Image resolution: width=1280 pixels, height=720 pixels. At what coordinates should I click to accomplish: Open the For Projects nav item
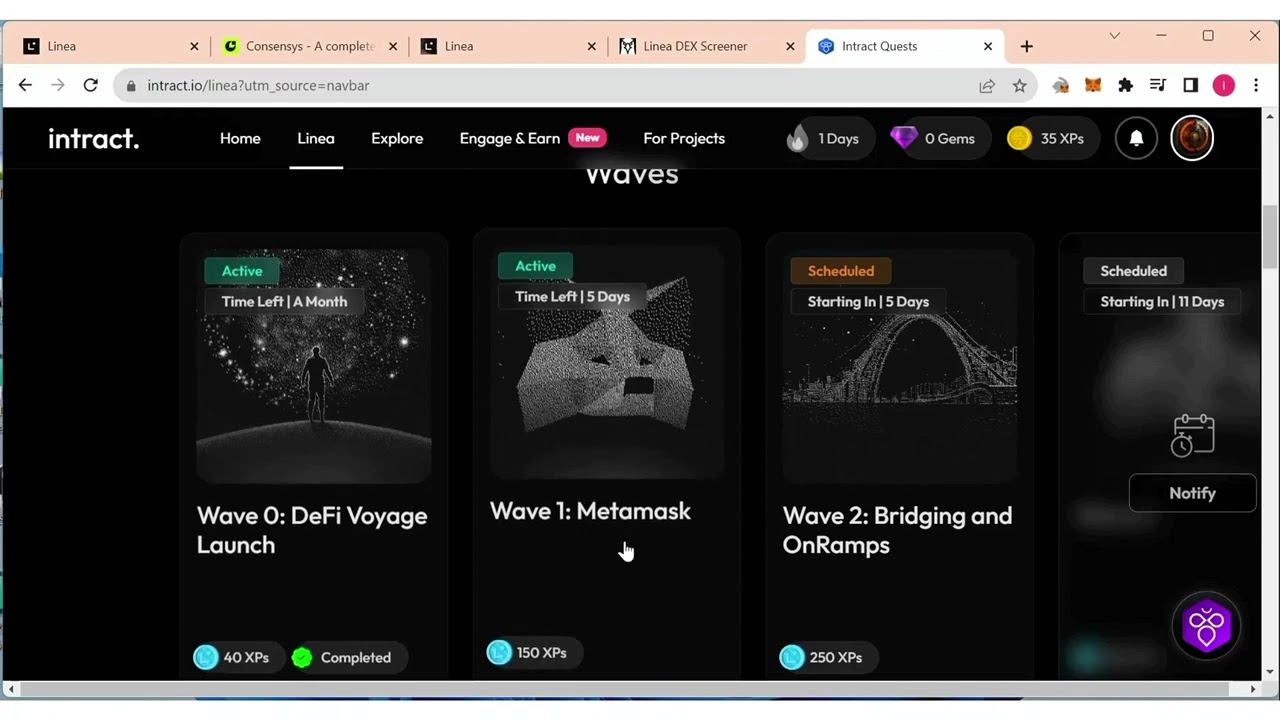[684, 139]
